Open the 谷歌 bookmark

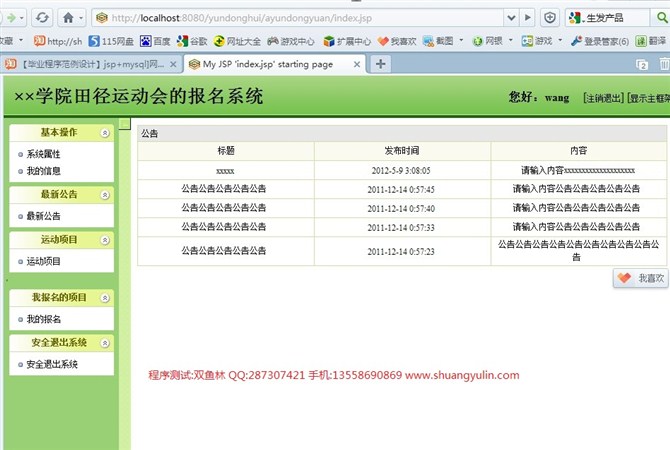(192, 41)
